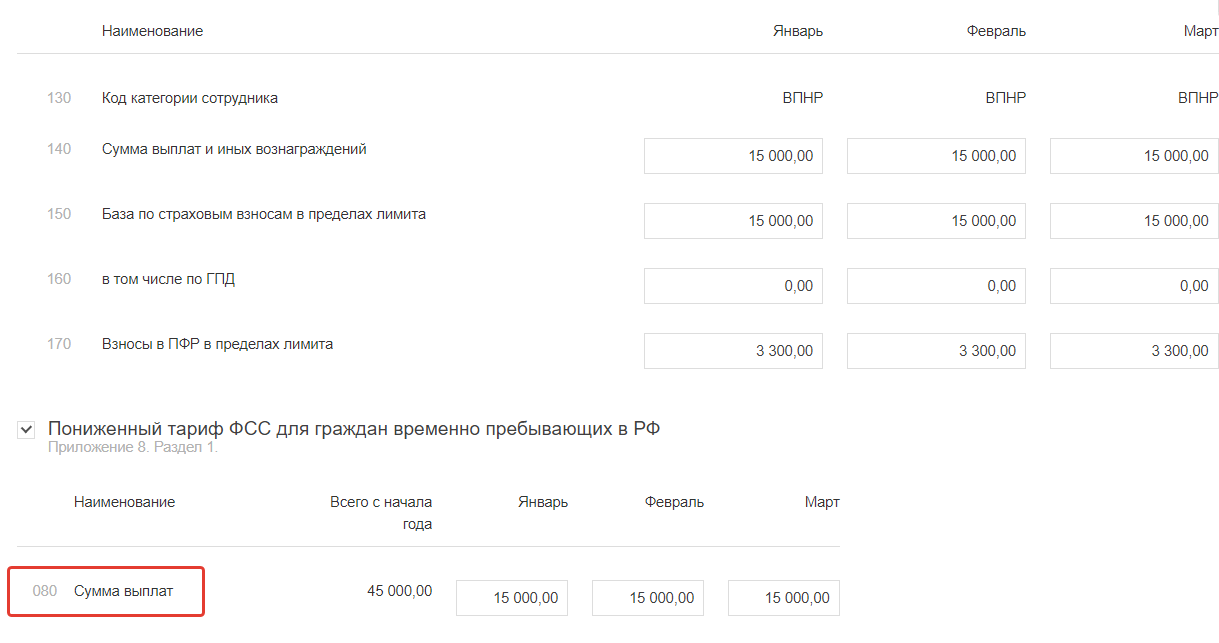Click March field in row 080
Screen dimensions: 1219x643
click(x=784, y=598)
